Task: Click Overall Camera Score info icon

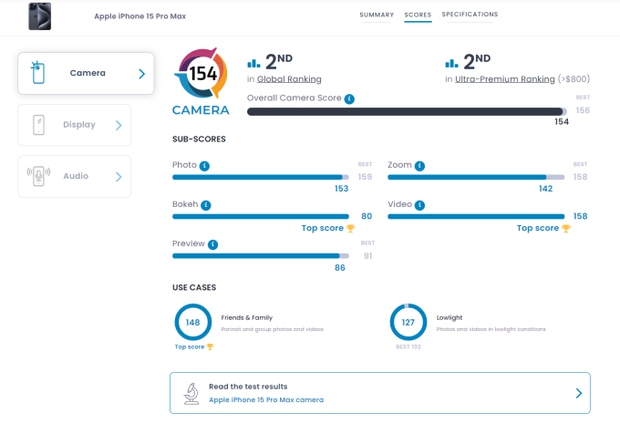Action: [349, 99]
